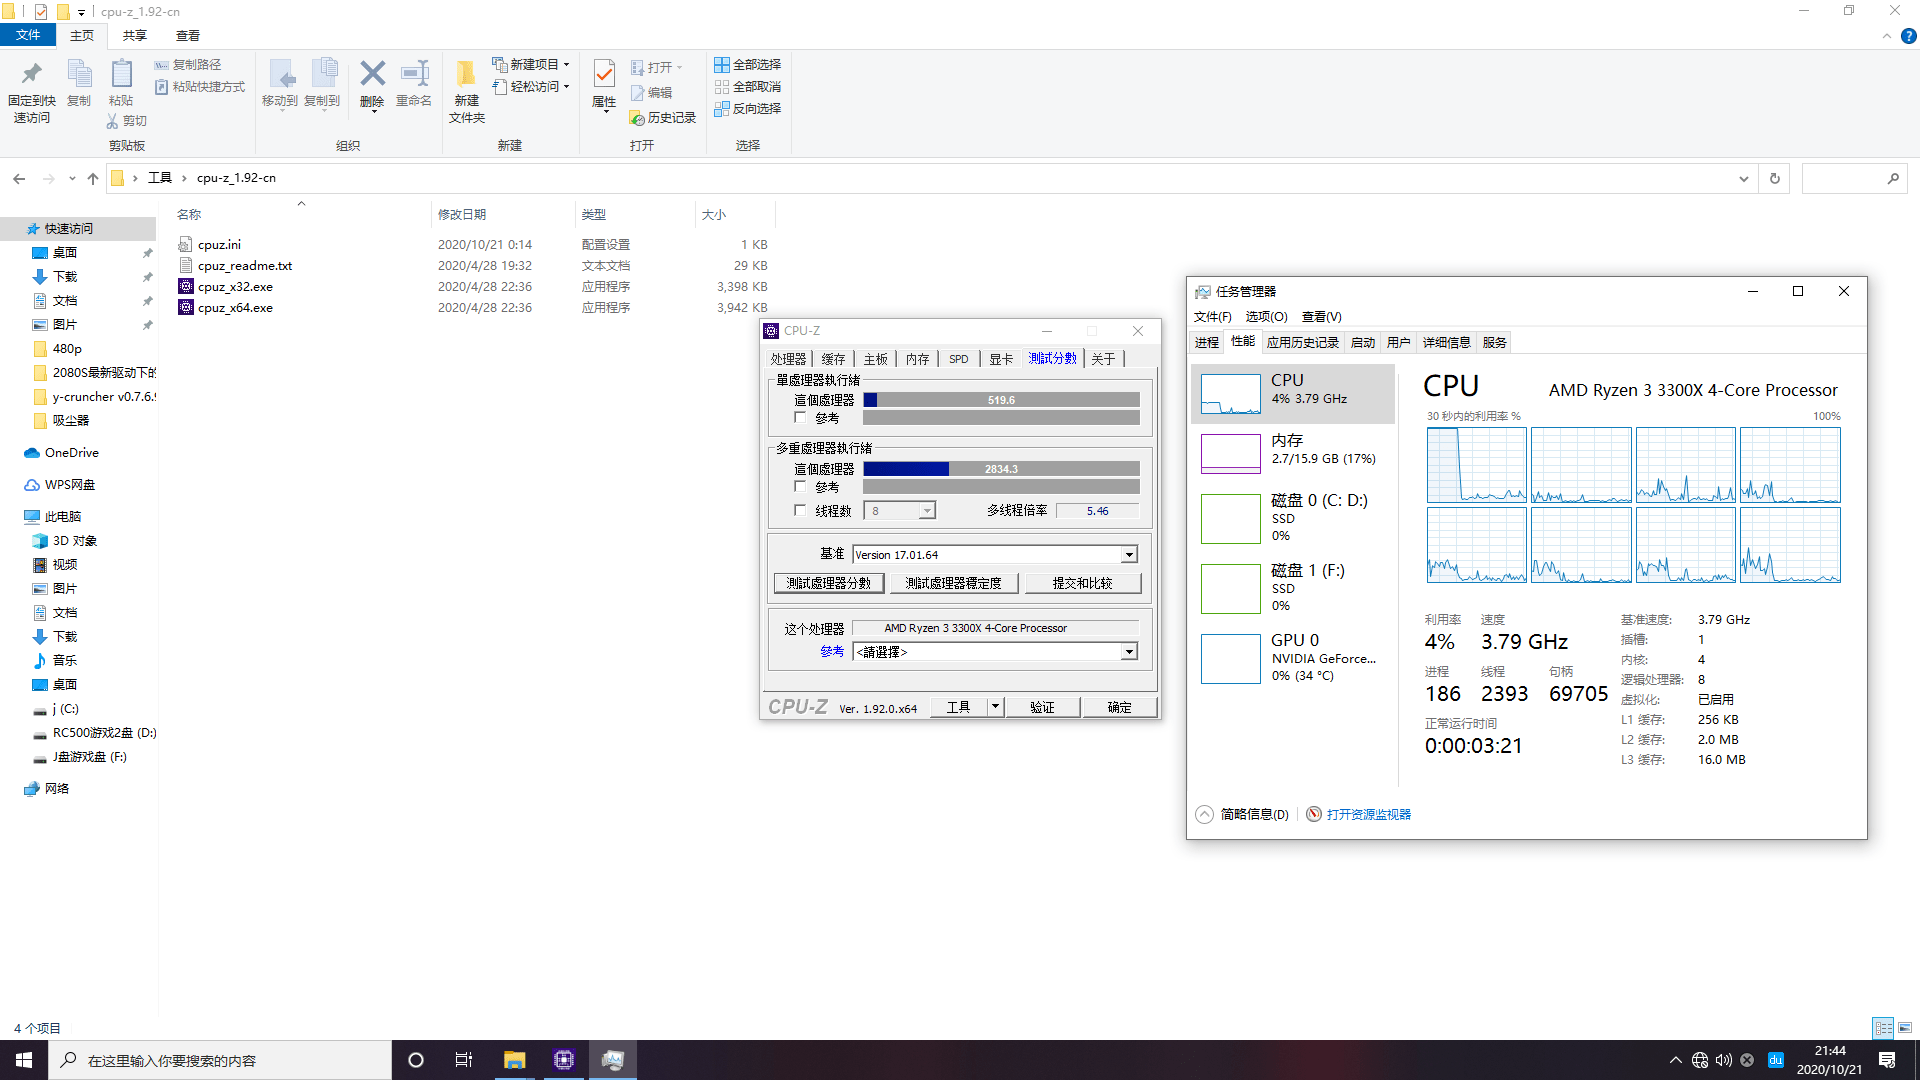This screenshot has height=1080, width=1920.
Task: Click the Pin to Quick Access icon
Action: click(31, 74)
